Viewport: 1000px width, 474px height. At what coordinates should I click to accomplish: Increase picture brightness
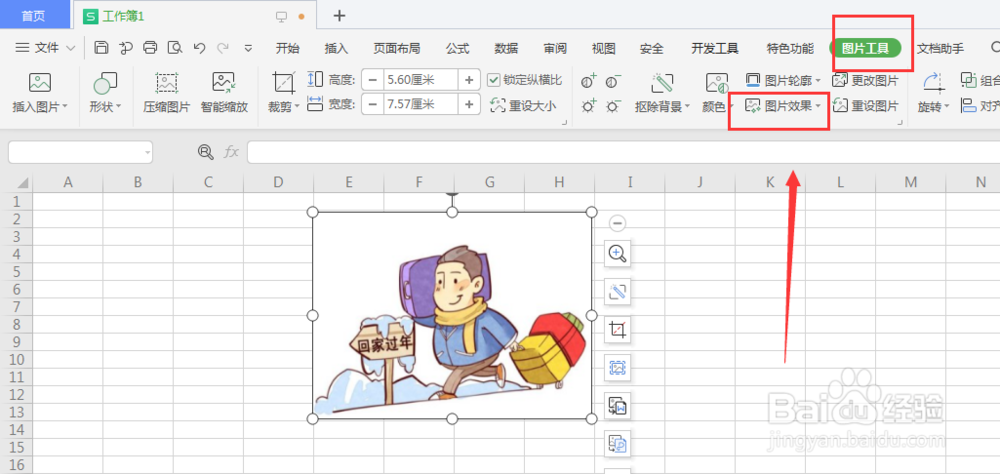[589, 105]
